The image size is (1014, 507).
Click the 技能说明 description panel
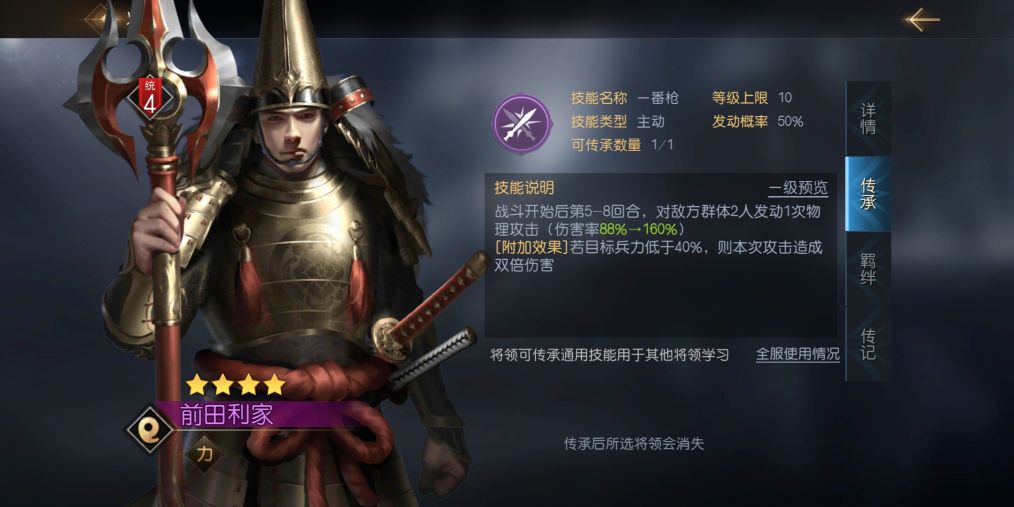click(661, 255)
